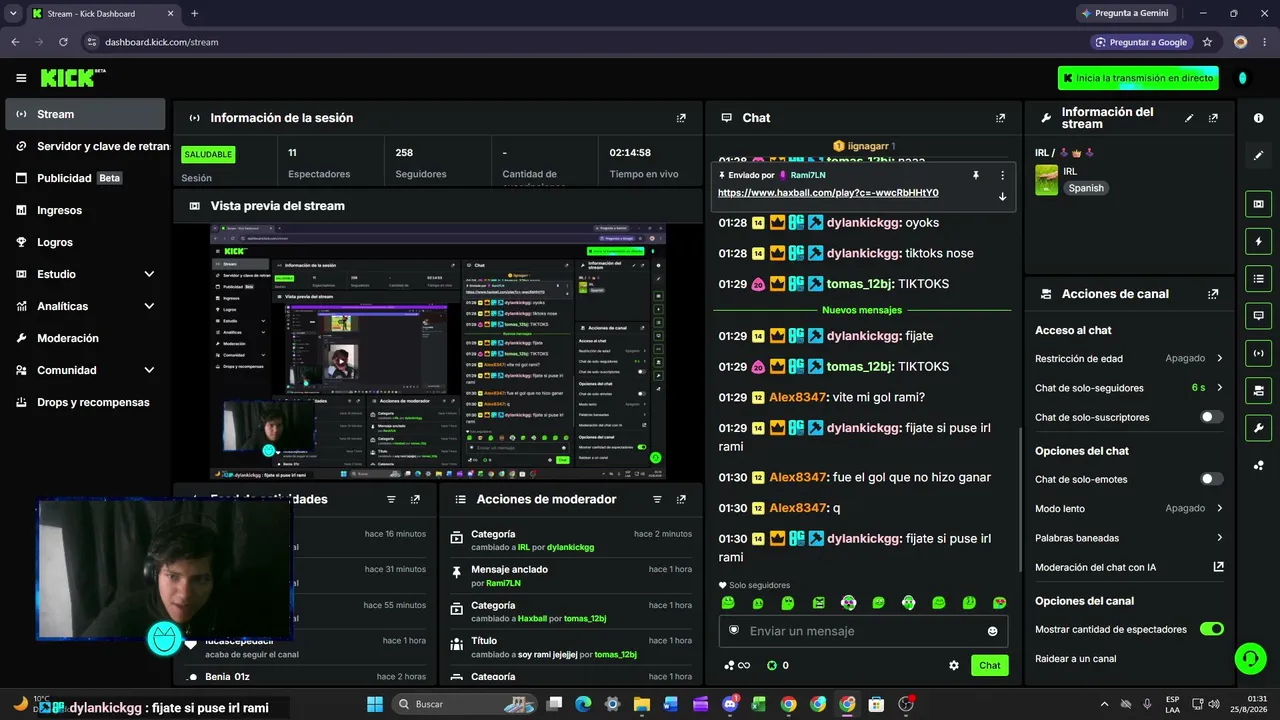Open Logros in the sidebar

pyautogui.click(x=85, y=242)
